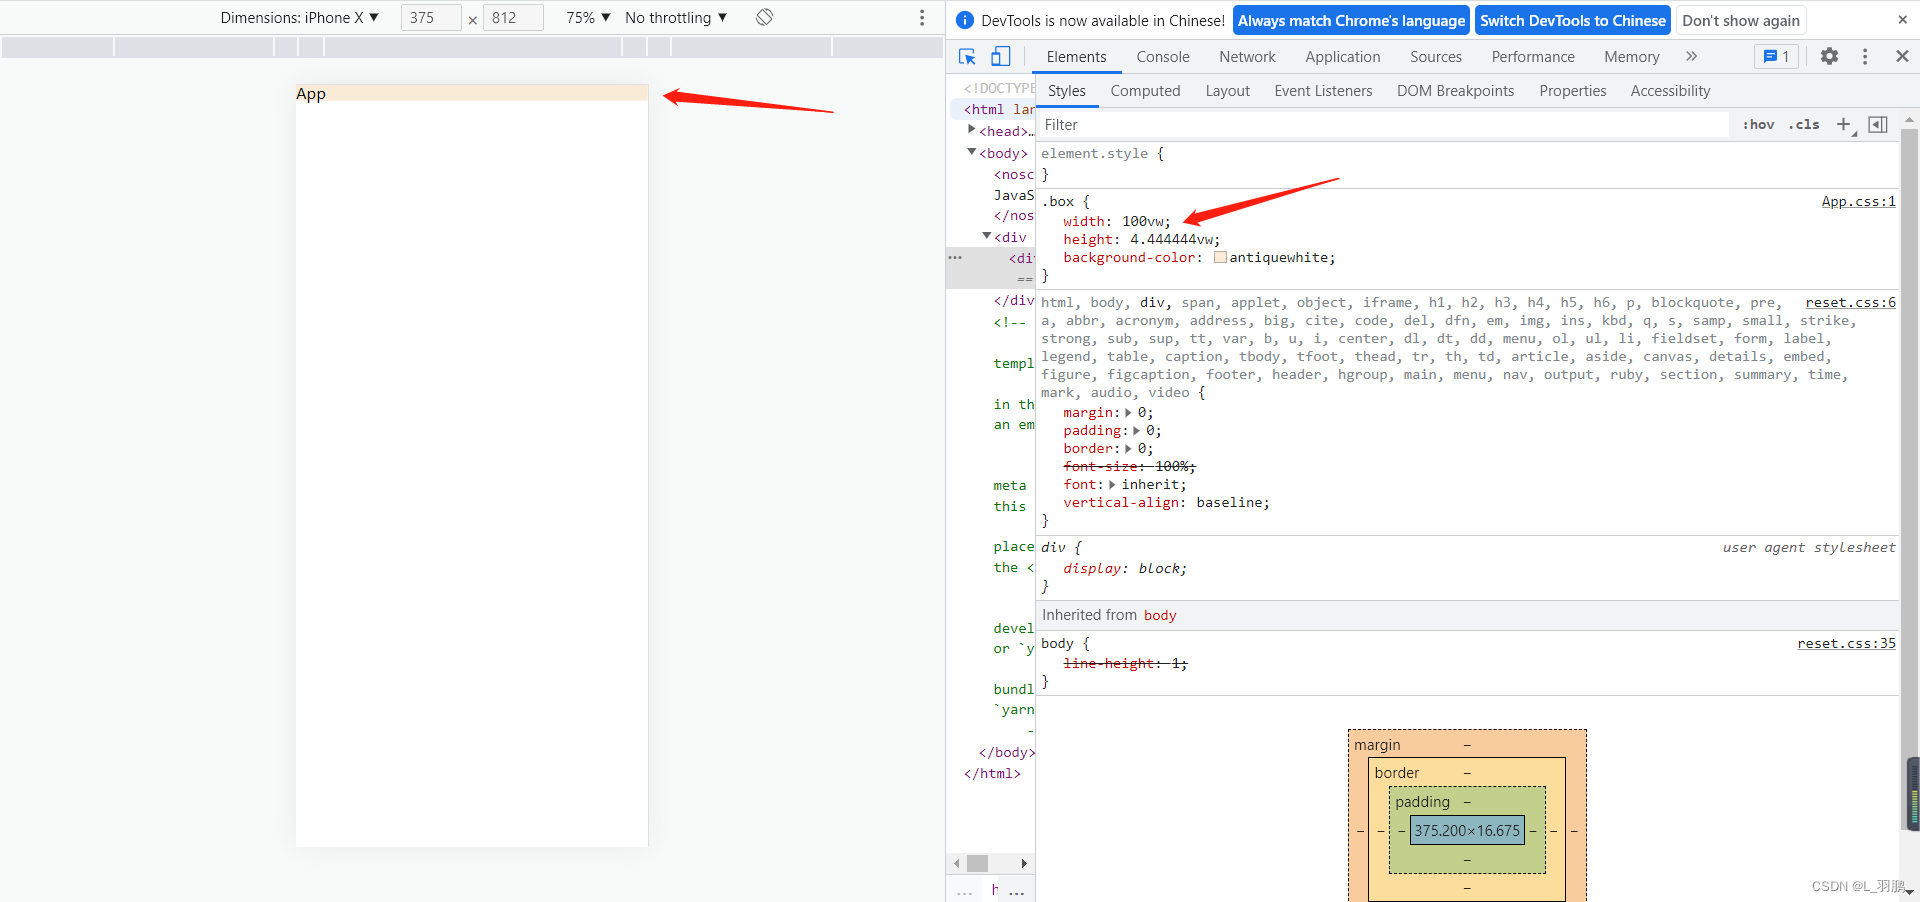Open the No throttling dropdown
The height and width of the screenshot is (902, 1920).
tap(675, 17)
